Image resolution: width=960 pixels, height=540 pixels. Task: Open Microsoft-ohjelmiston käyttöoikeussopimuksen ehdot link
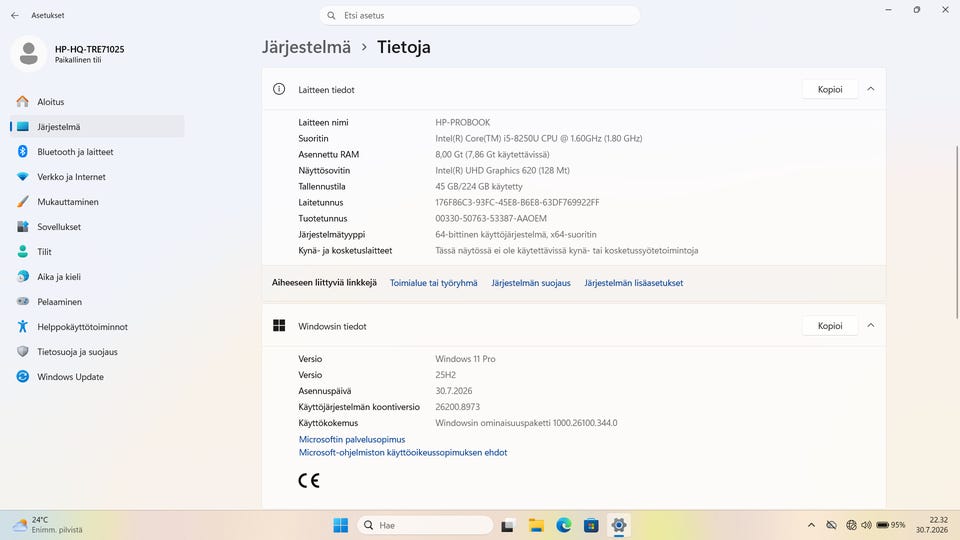point(403,453)
